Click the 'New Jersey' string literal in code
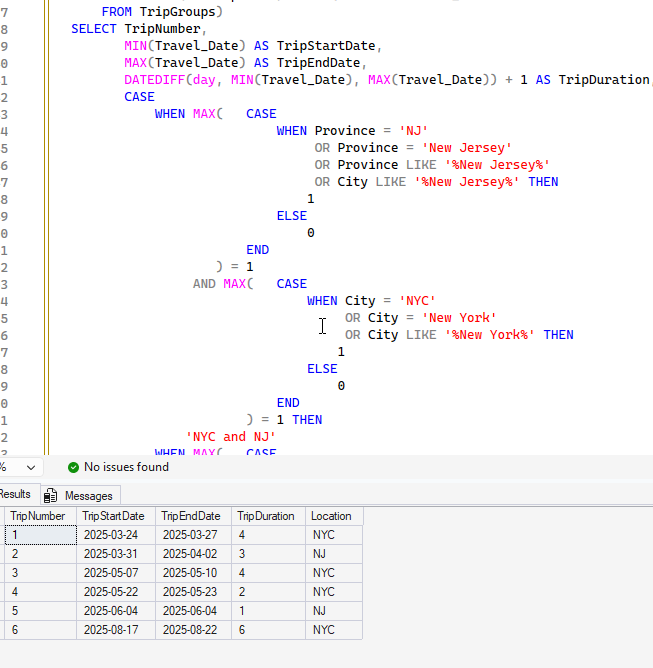This screenshot has height=668, width=653. pos(467,148)
